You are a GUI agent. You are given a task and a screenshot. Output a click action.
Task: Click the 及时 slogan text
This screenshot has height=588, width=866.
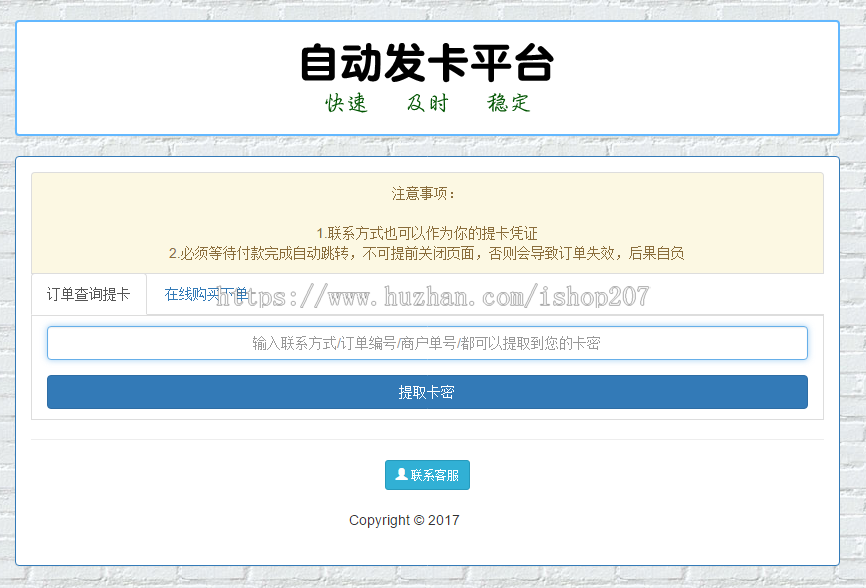[x=428, y=103]
